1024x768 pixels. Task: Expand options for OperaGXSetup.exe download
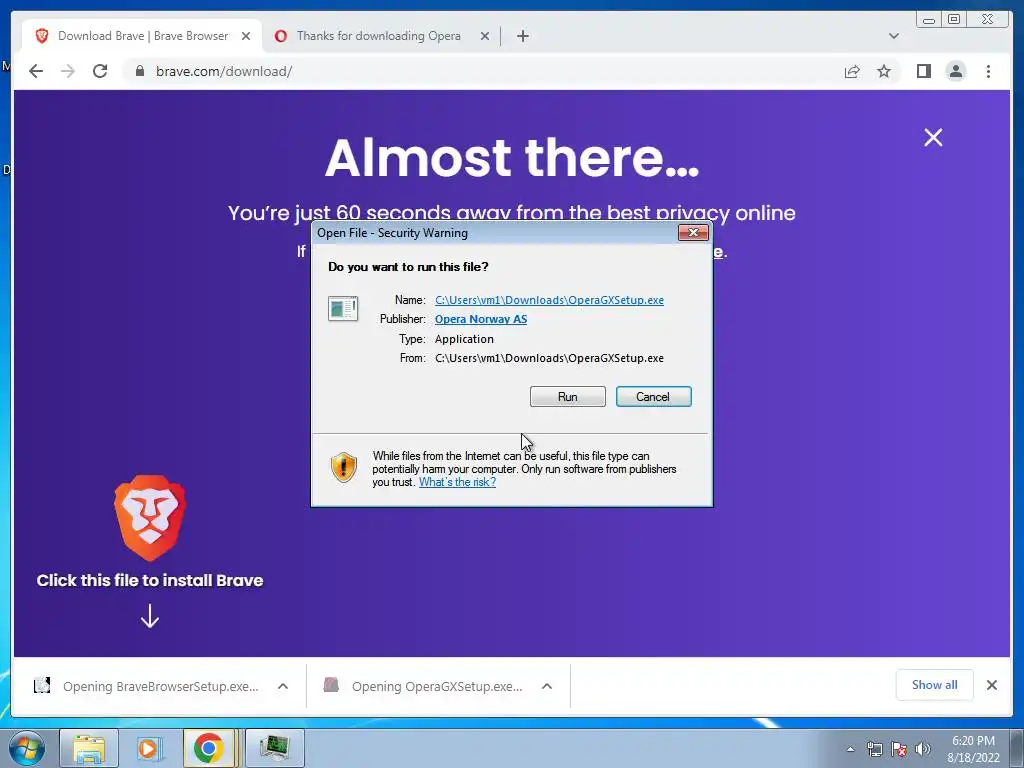(547, 686)
